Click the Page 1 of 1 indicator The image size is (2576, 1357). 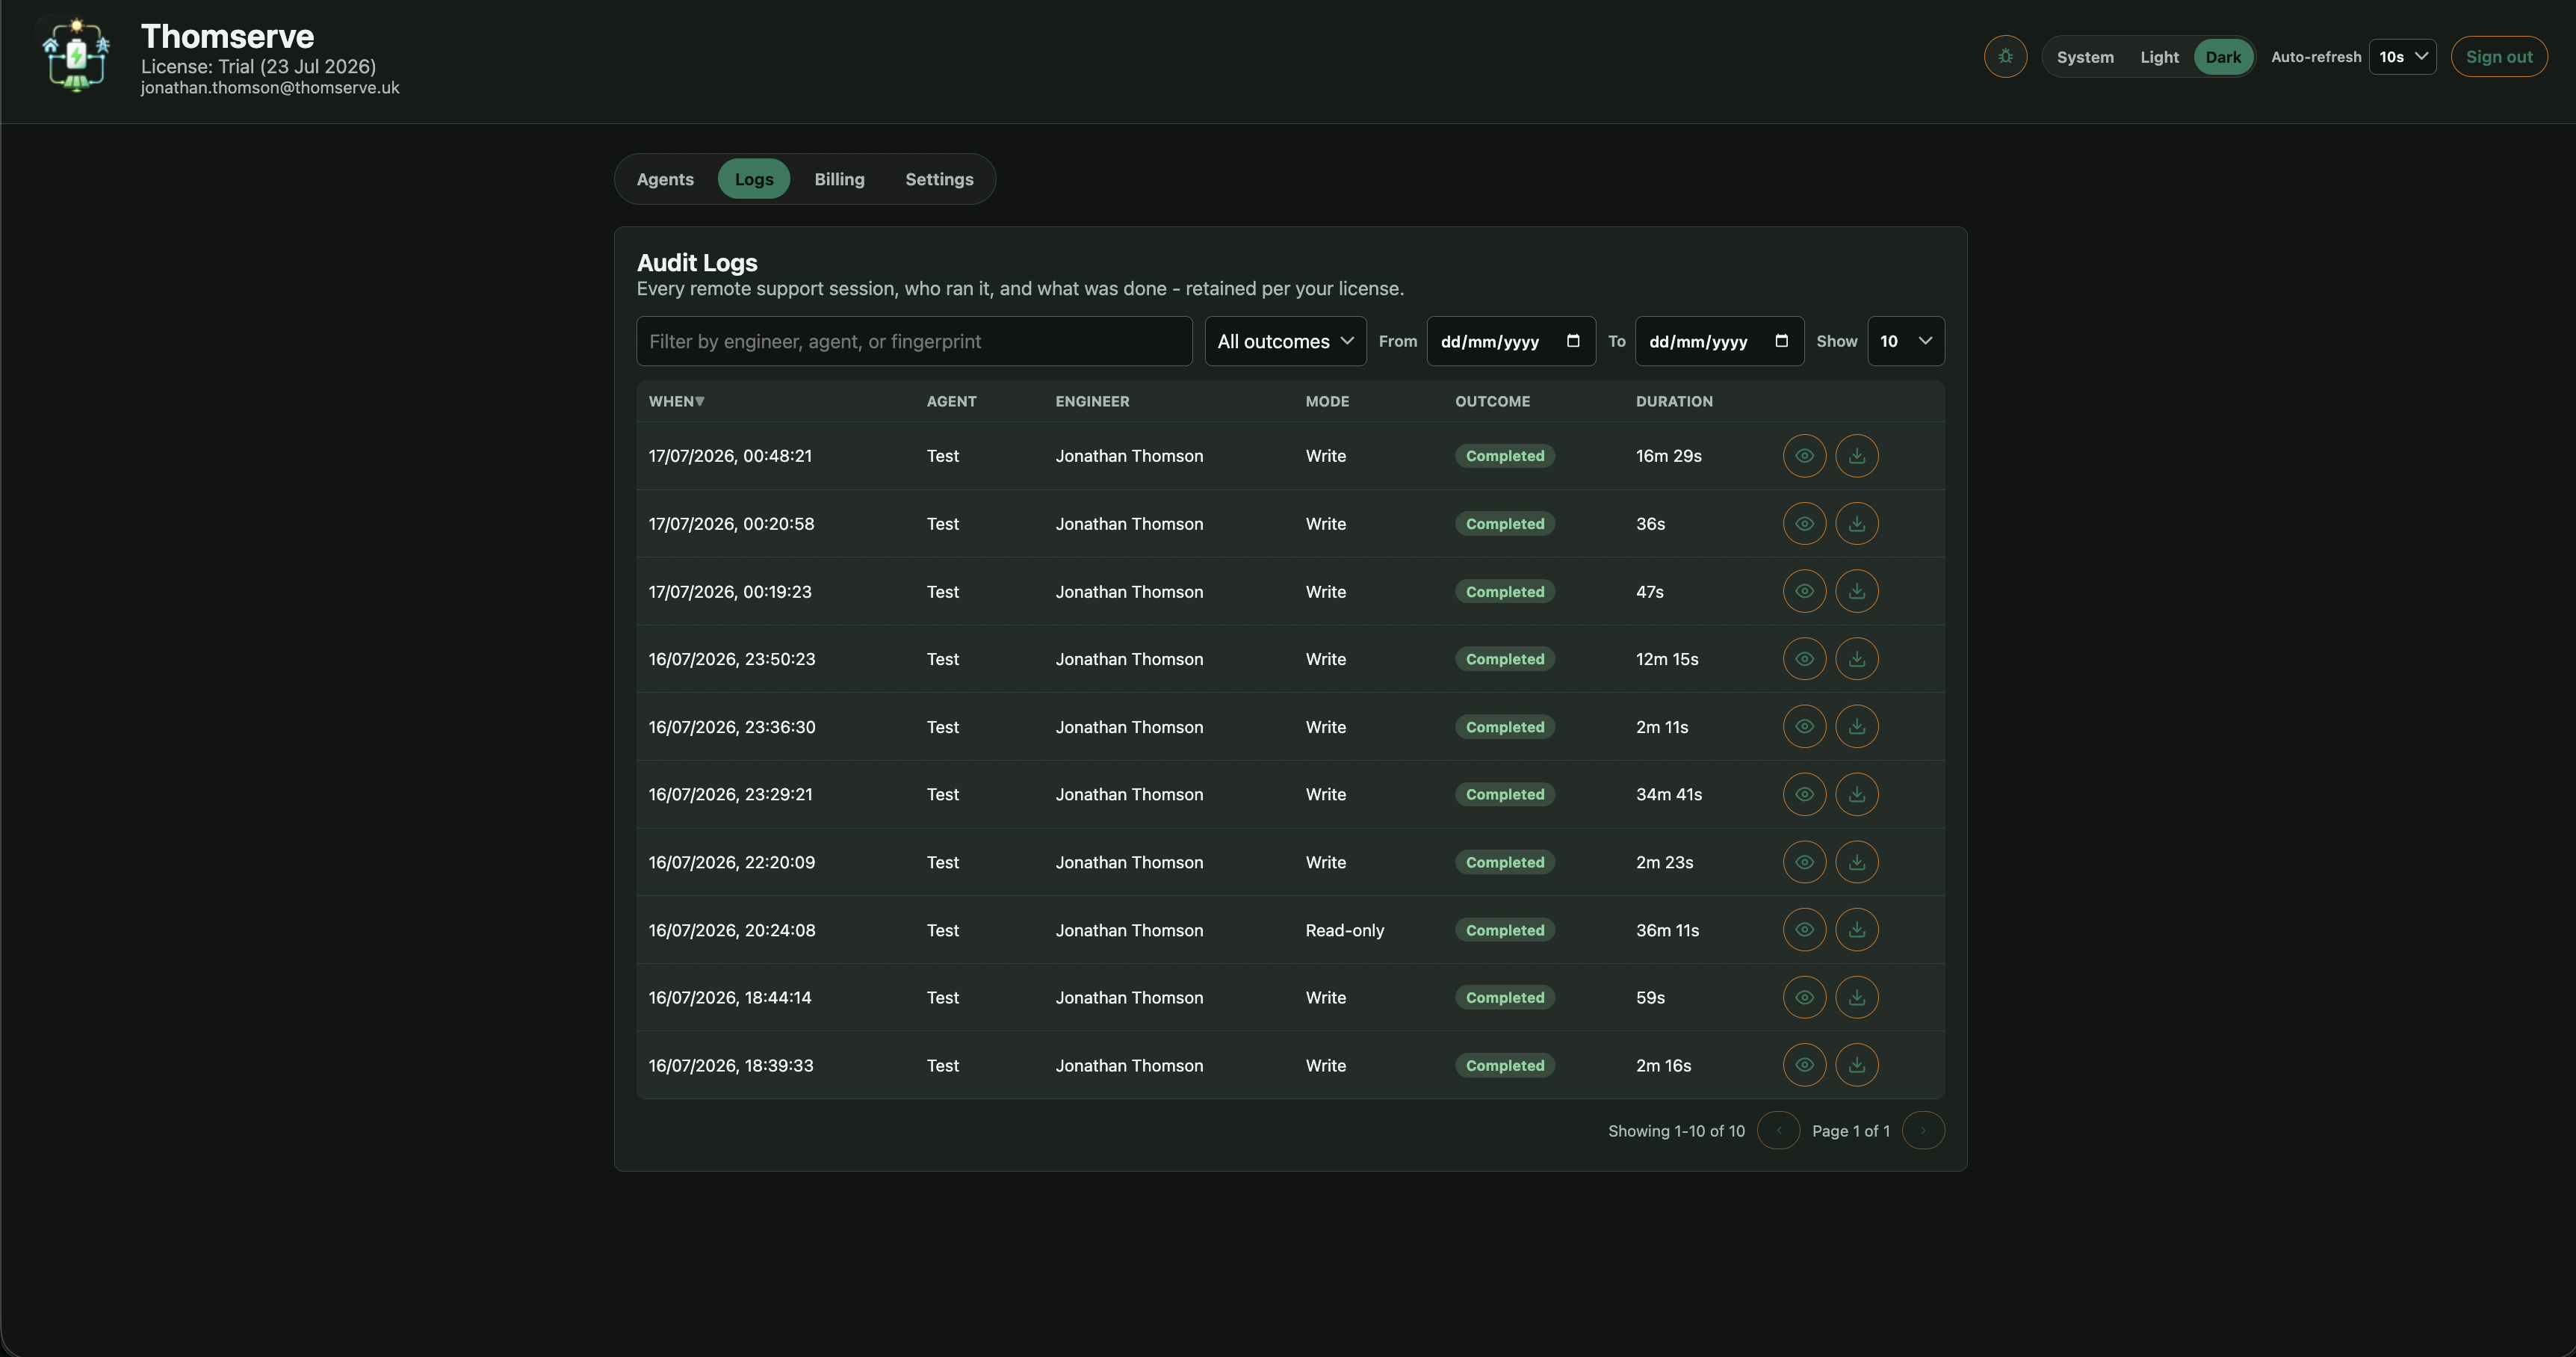(x=1850, y=1131)
